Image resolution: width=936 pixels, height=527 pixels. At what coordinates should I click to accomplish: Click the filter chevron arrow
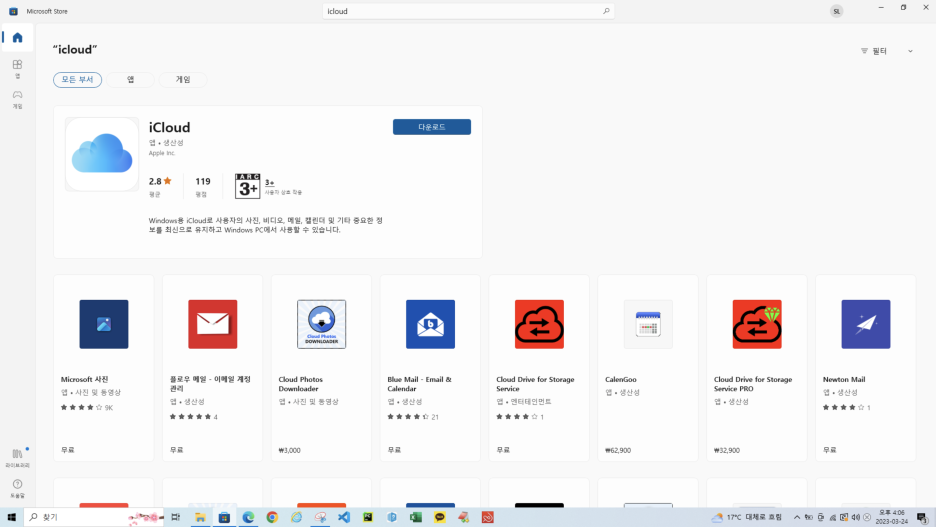910,51
